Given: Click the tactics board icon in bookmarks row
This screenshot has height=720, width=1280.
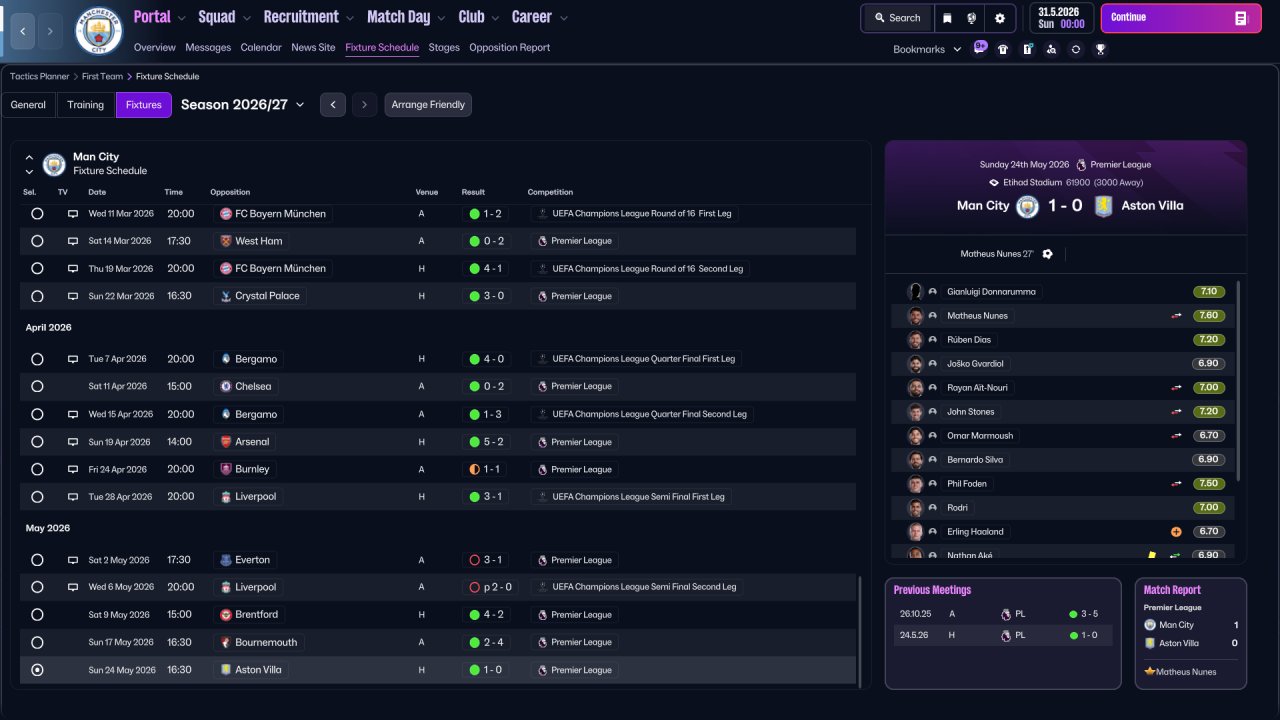Looking at the screenshot, I should [1027, 49].
